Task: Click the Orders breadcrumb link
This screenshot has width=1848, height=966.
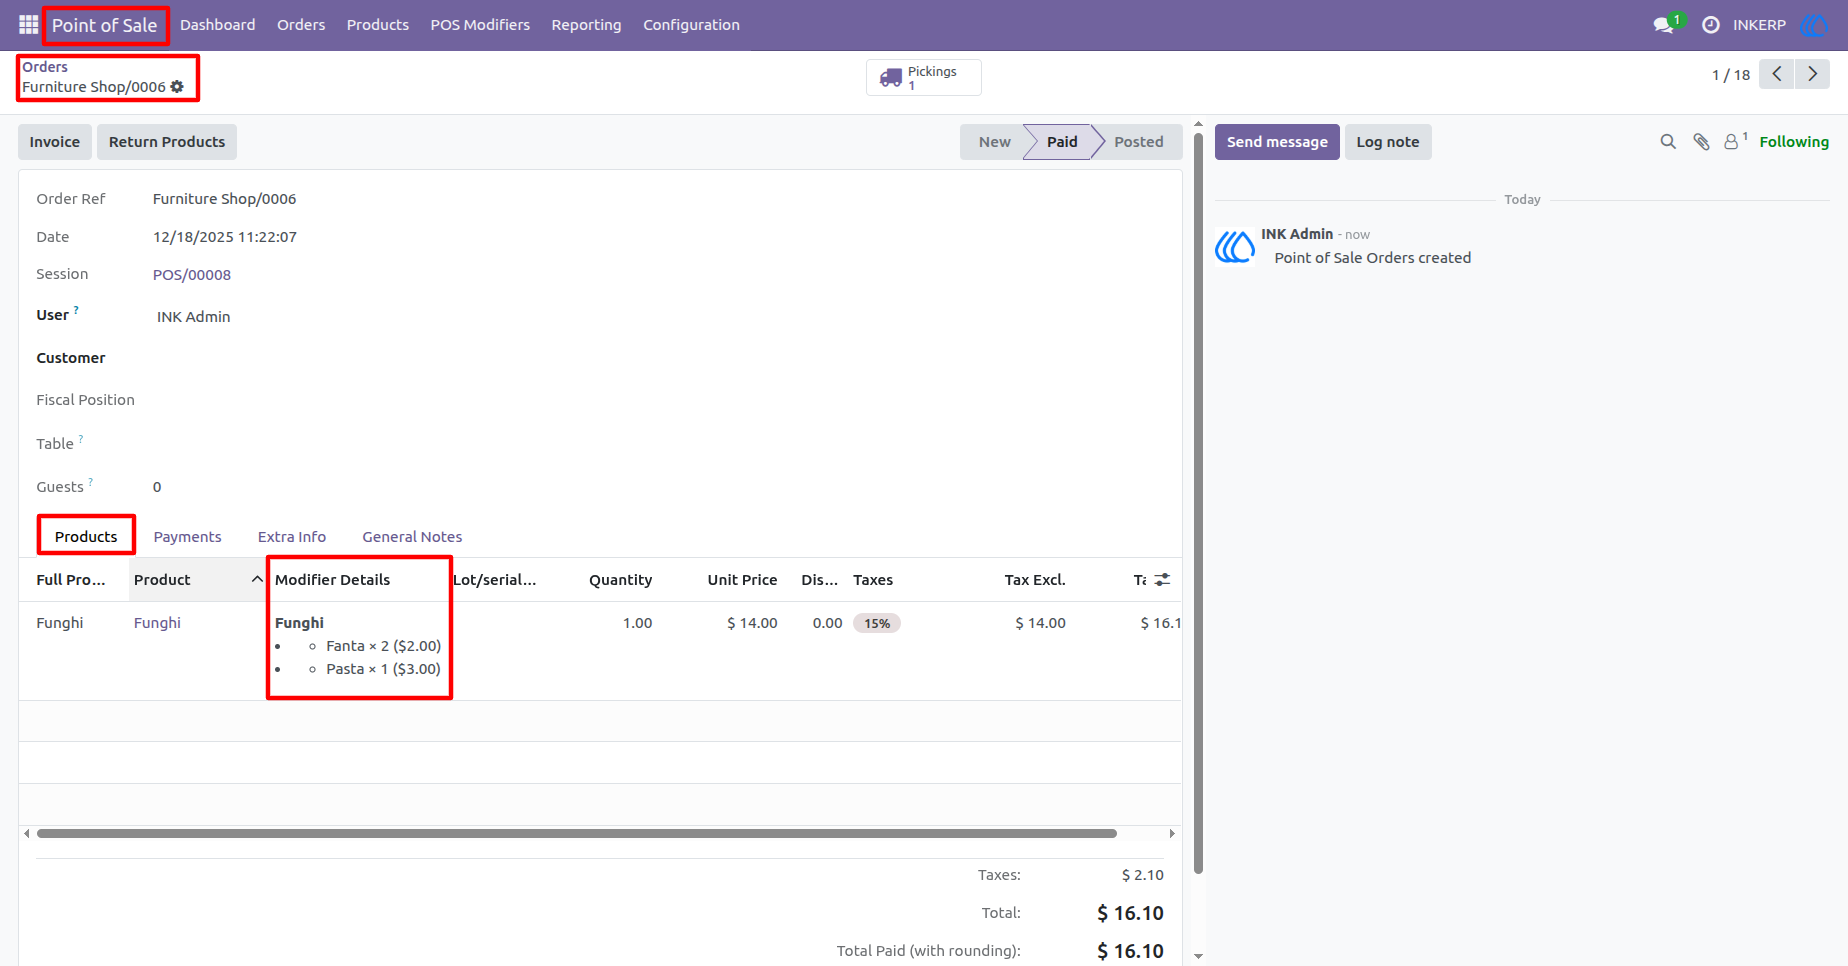Action: pos(45,67)
